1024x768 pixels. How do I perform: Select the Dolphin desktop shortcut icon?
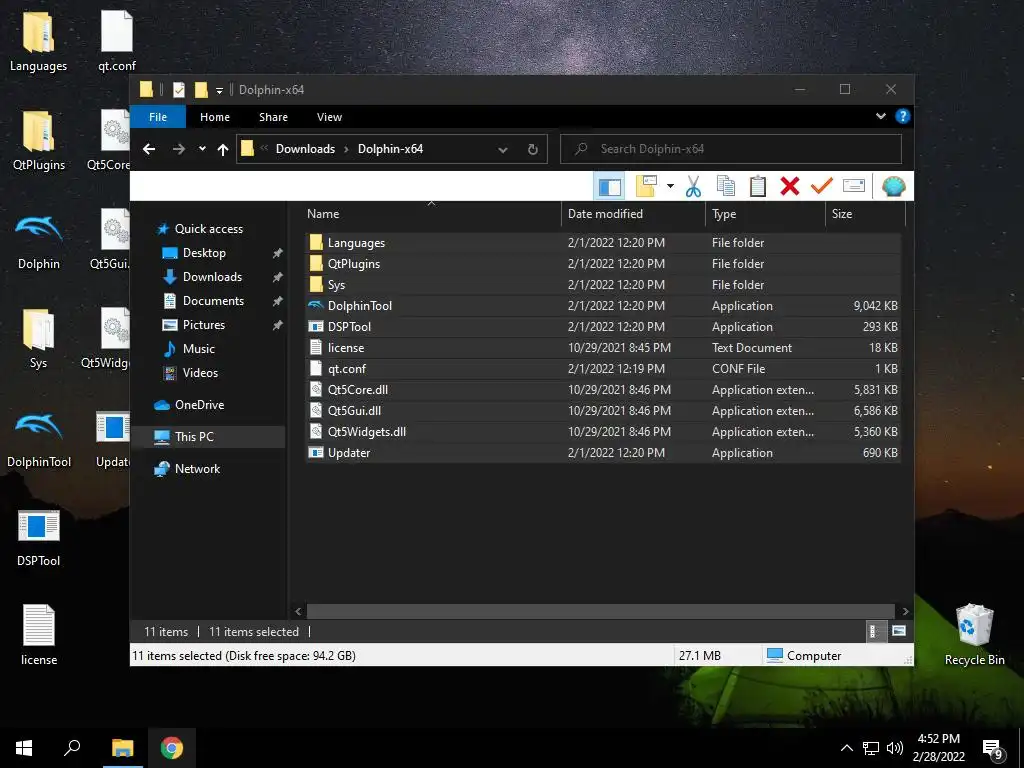(x=39, y=242)
